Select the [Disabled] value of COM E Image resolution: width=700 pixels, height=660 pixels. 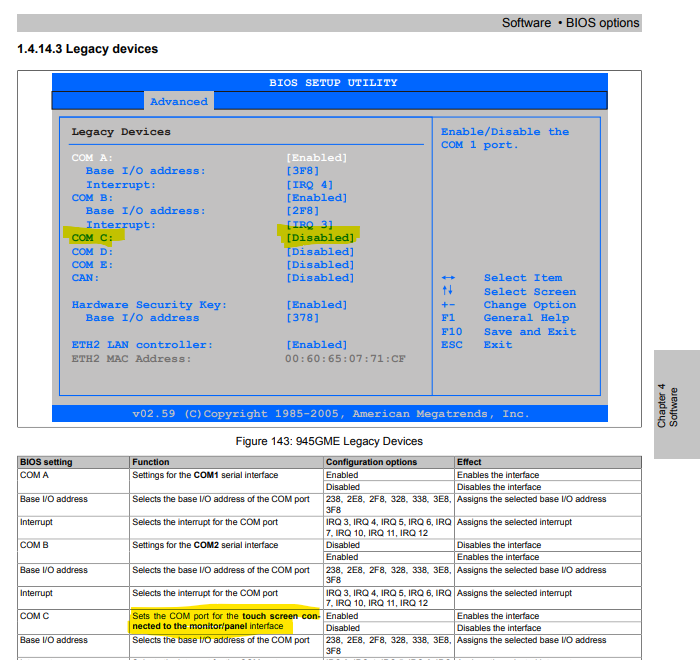point(320,265)
